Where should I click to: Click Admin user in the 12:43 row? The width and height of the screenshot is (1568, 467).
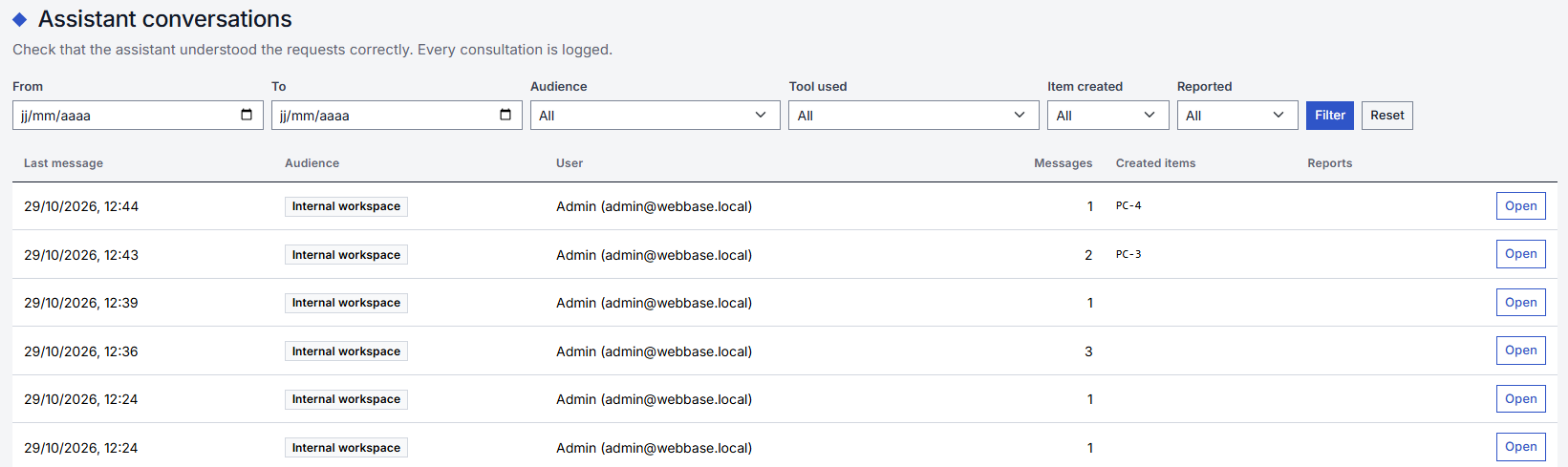click(654, 254)
